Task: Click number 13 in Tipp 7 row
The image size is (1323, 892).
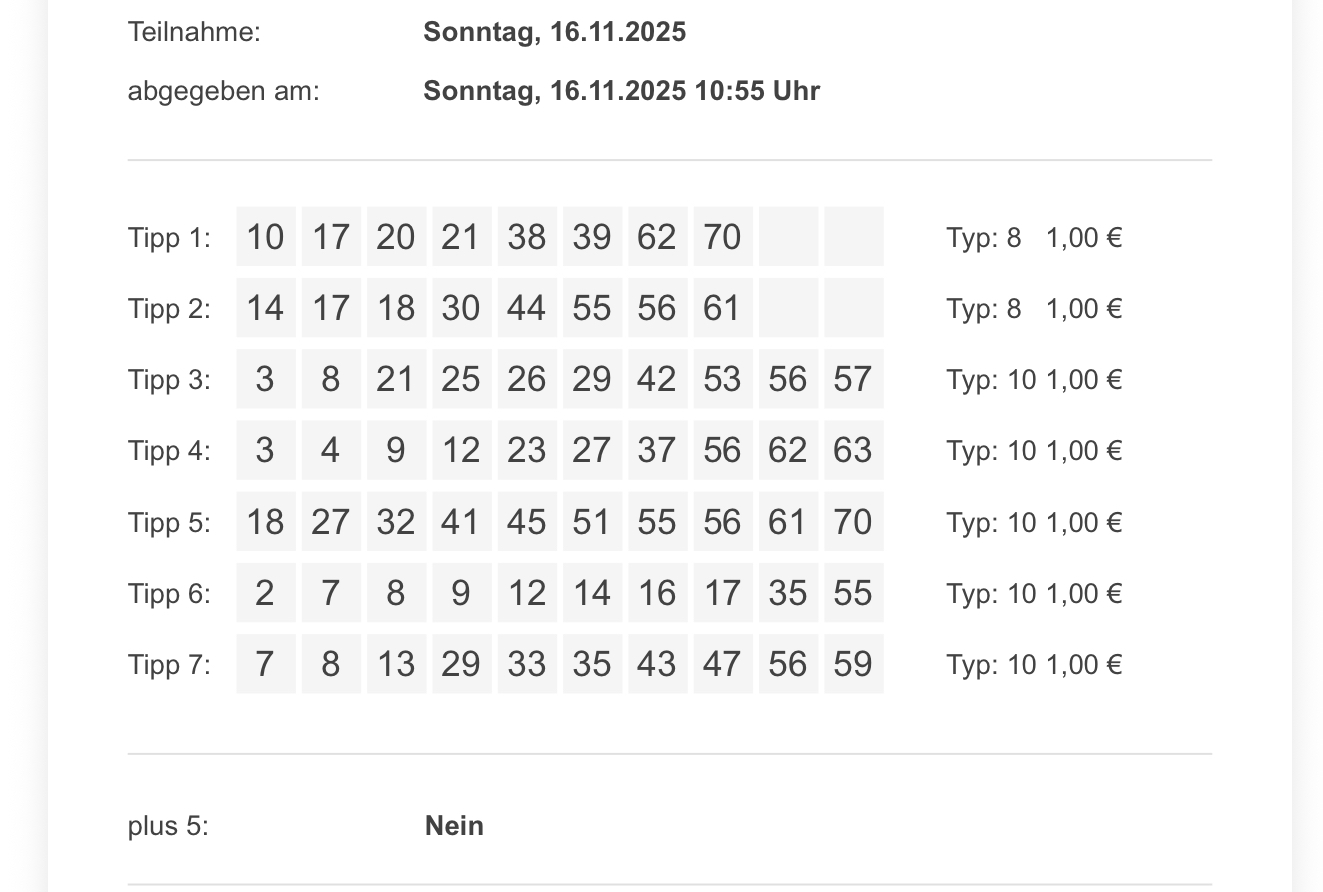Action: (396, 664)
